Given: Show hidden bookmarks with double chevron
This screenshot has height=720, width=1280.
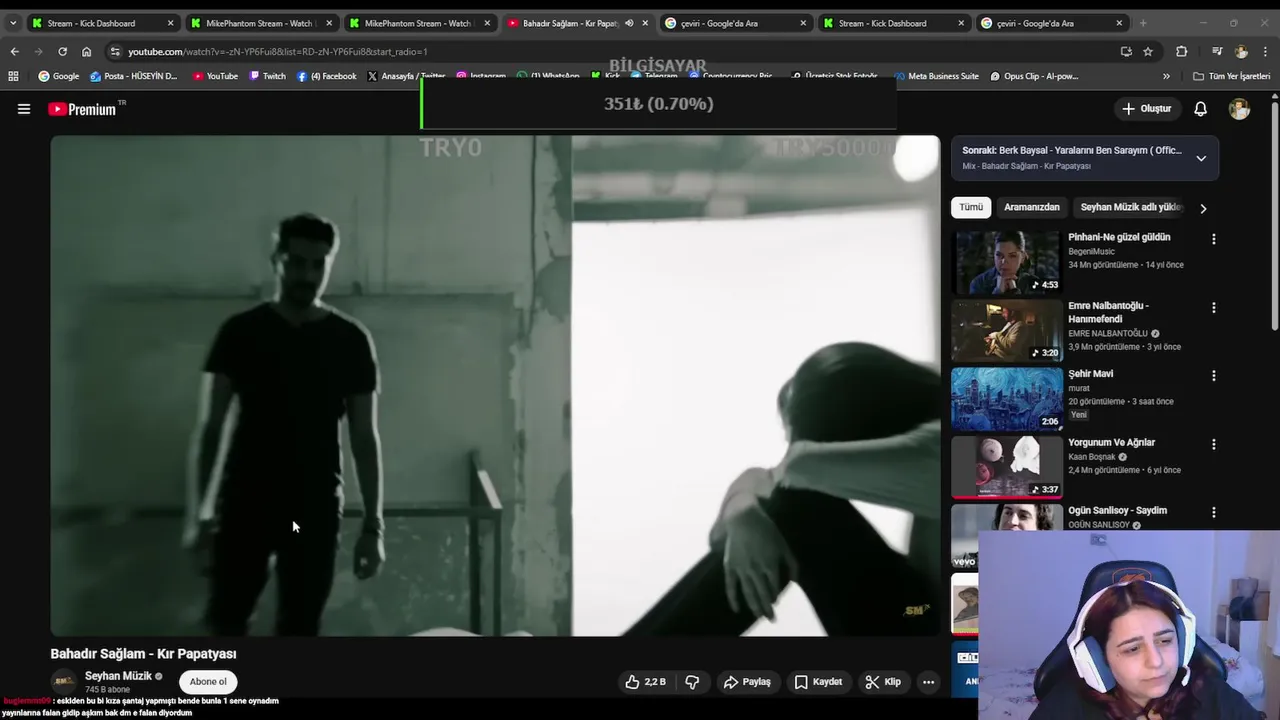Looking at the screenshot, I should click(x=1166, y=76).
